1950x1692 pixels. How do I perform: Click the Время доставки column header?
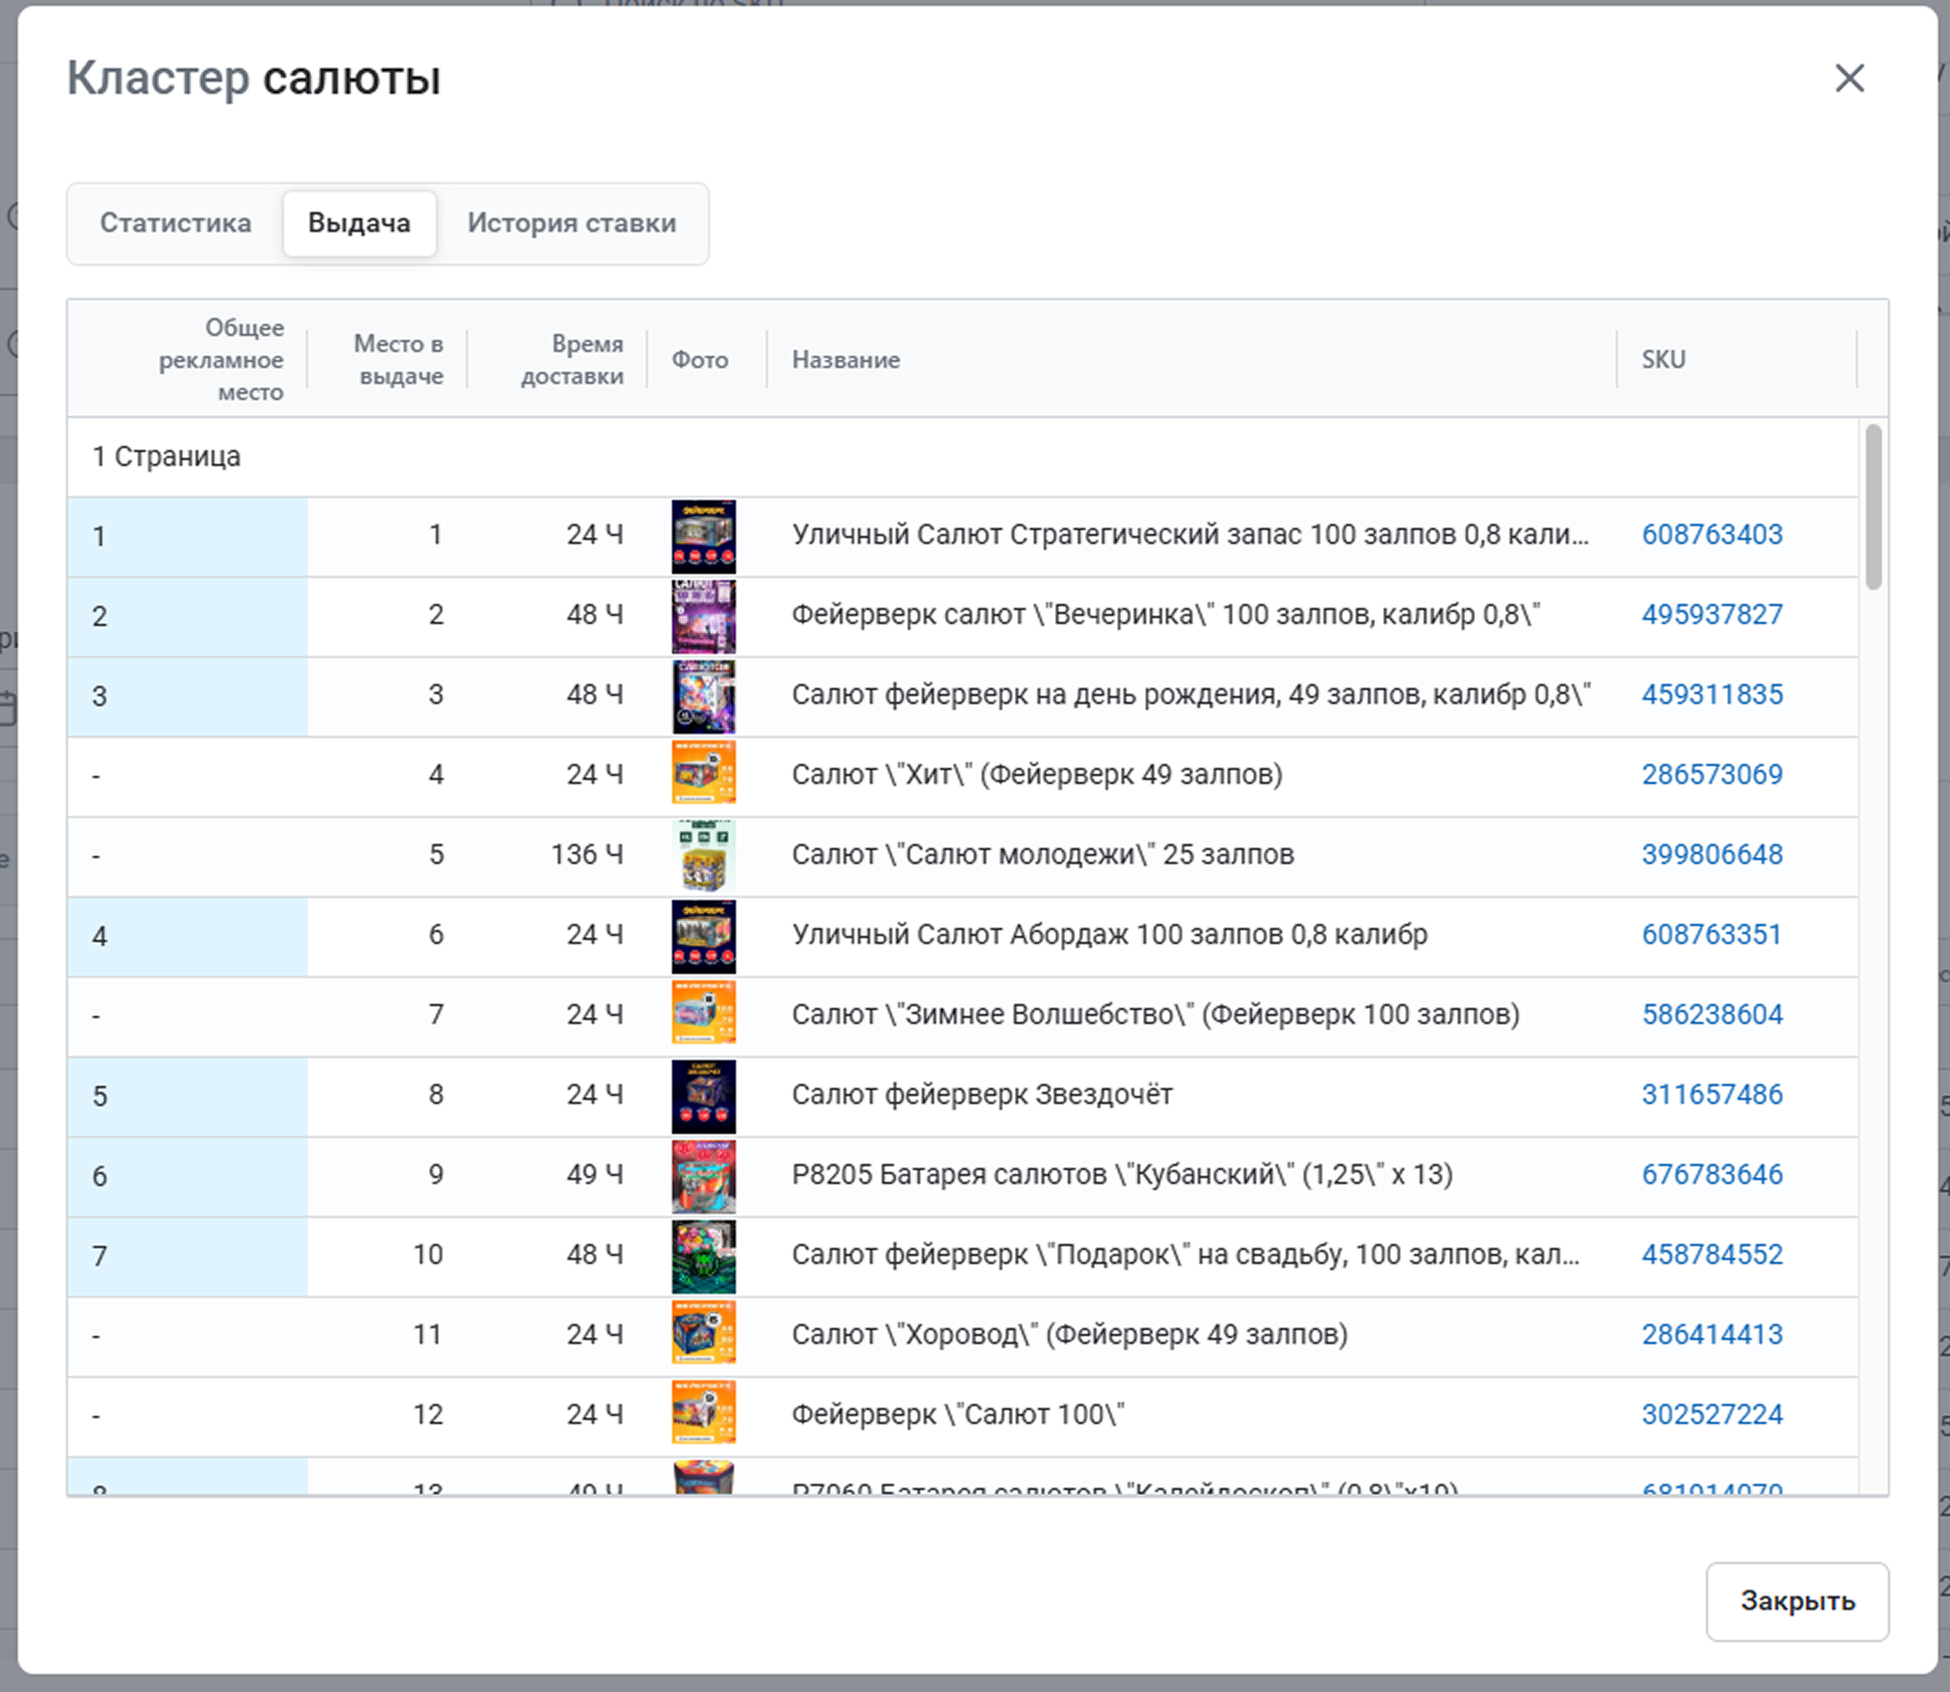pyautogui.click(x=571, y=360)
